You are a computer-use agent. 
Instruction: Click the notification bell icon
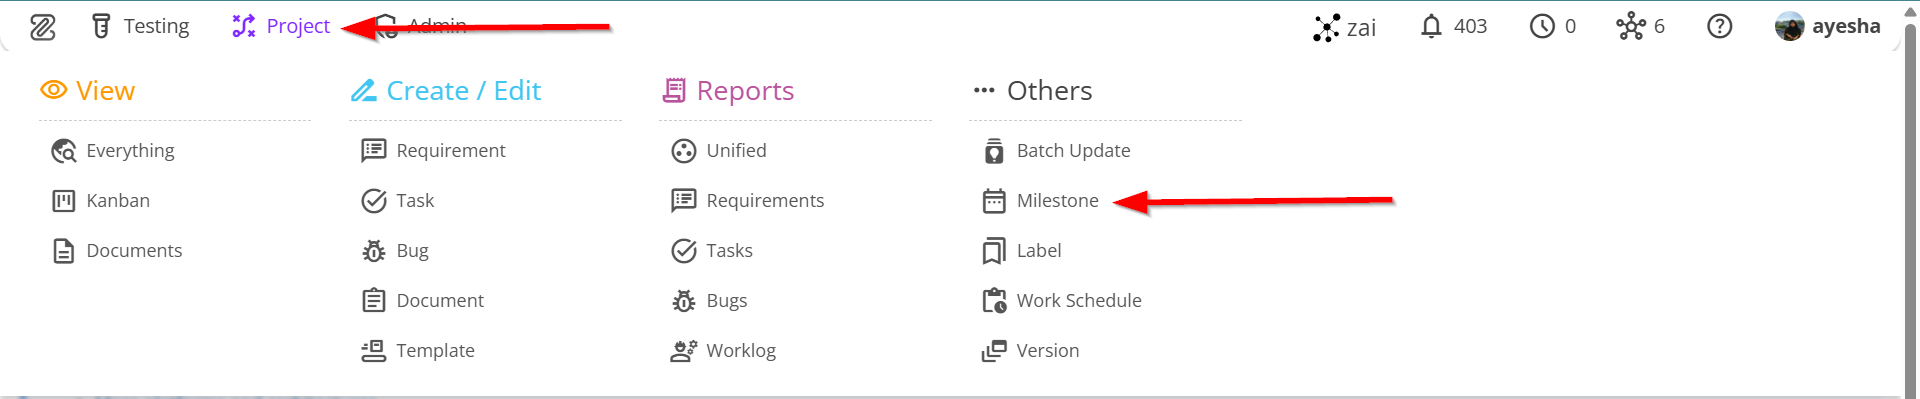1431,26
